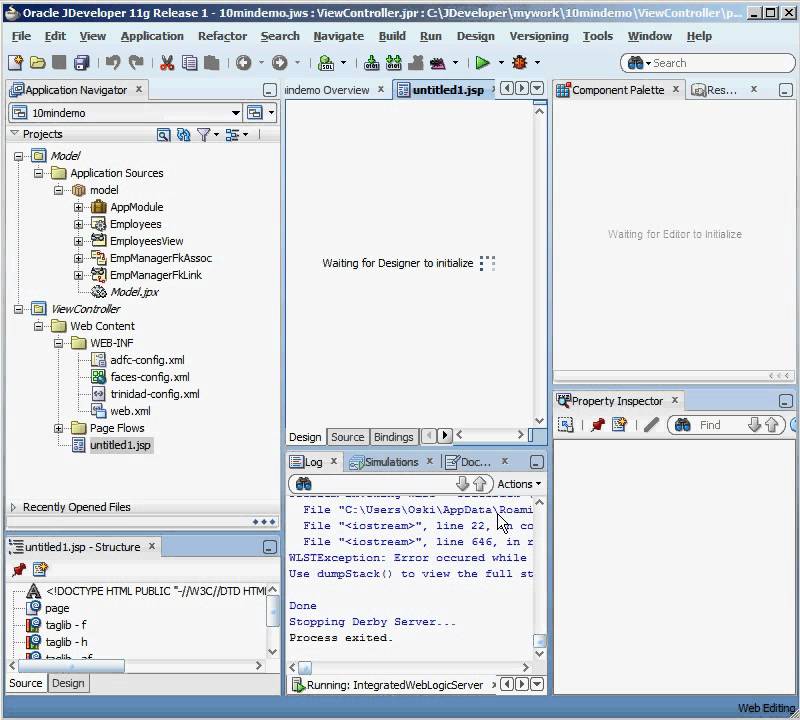Click the green Run icon
Screen dimensions: 800x720
482,63
